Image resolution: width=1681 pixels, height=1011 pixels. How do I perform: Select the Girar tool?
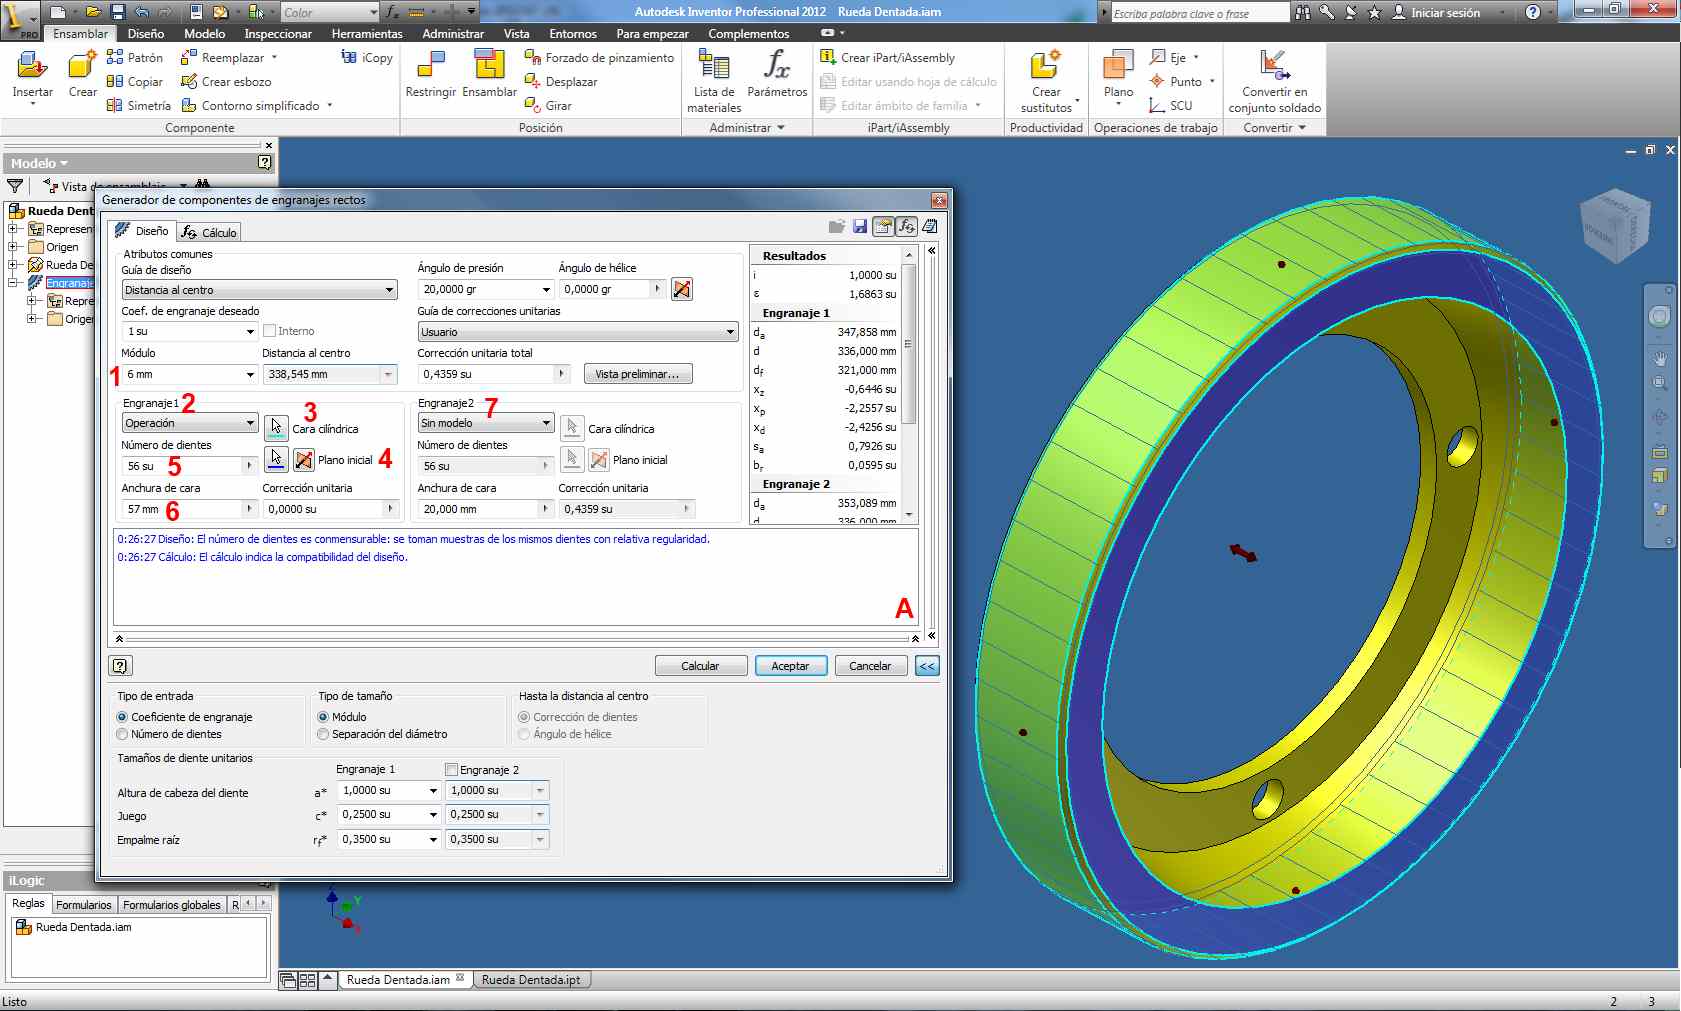548,106
